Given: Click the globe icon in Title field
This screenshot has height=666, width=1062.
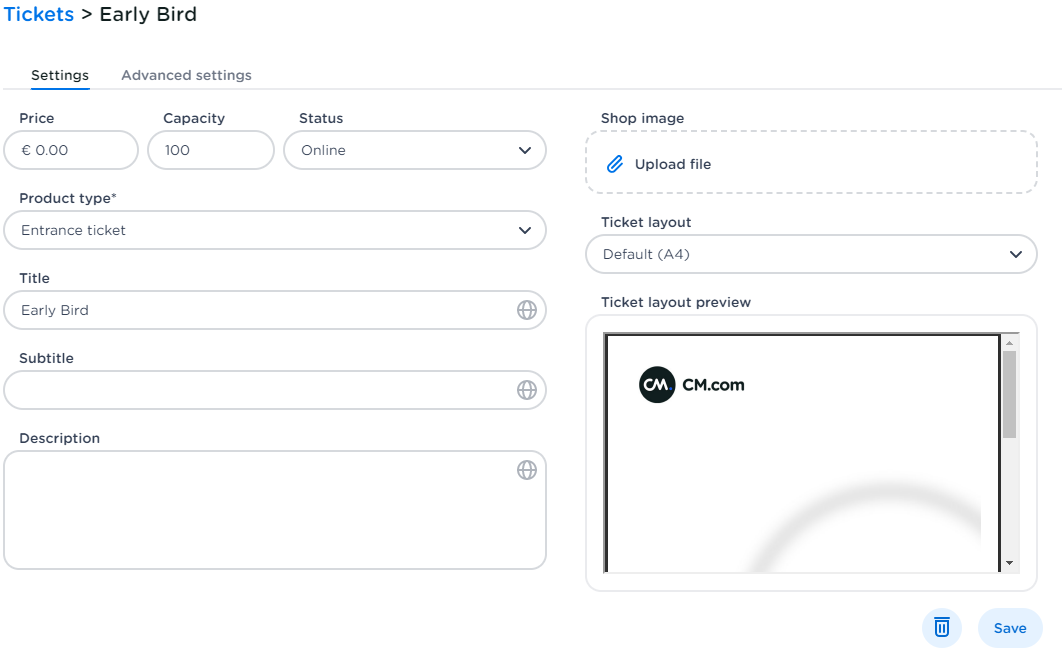Looking at the screenshot, I should pyautogui.click(x=527, y=310).
